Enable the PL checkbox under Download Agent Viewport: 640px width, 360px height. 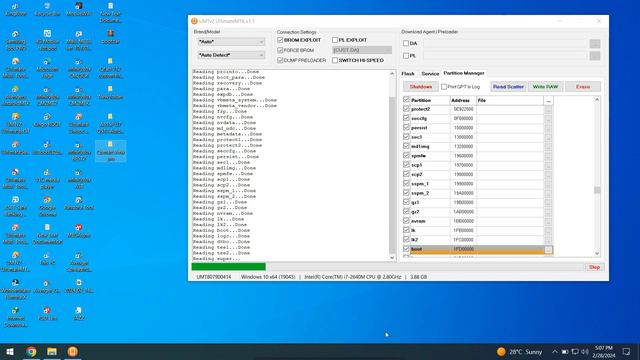(x=406, y=56)
